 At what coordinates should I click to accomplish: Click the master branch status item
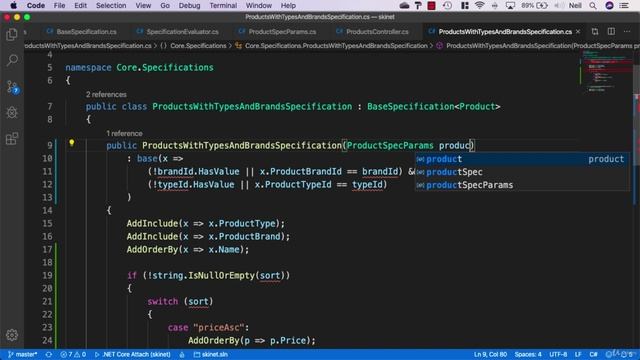(x=22, y=354)
